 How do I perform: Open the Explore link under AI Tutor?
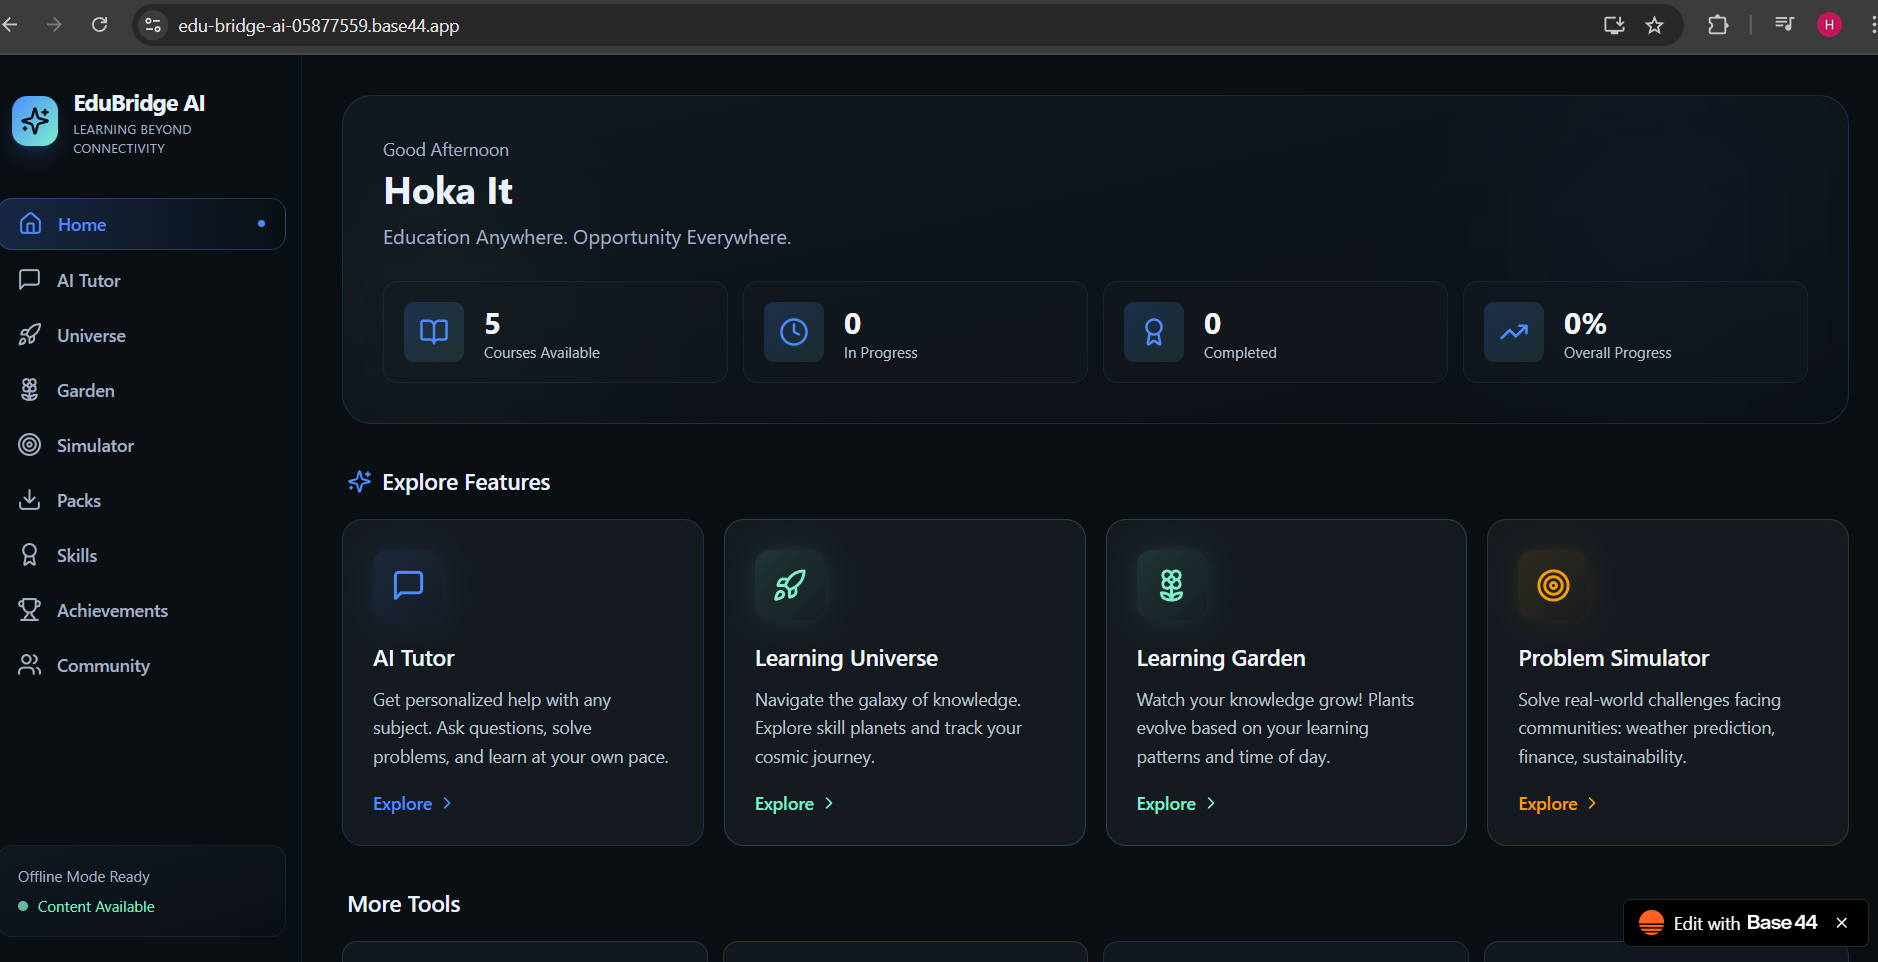(x=403, y=803)
